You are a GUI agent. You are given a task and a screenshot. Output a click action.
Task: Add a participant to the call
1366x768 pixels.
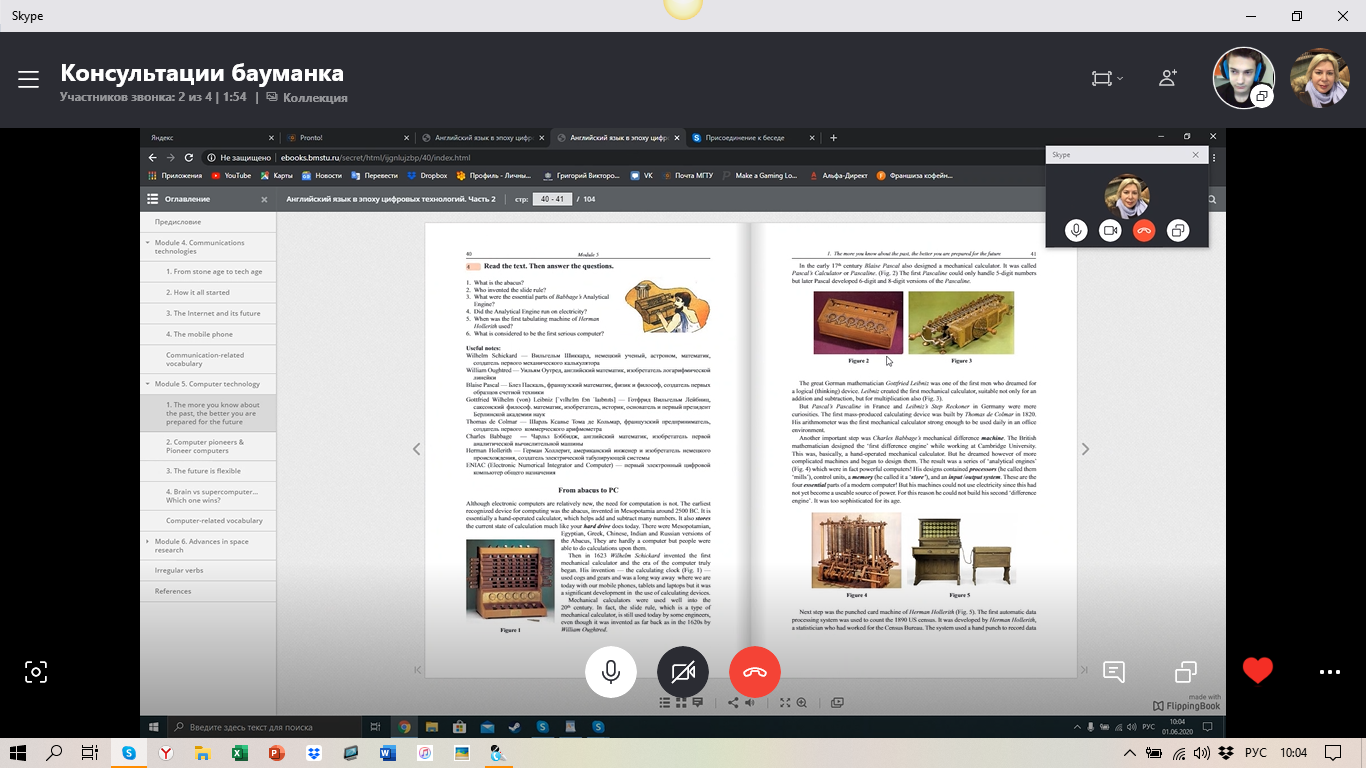click(x=1167, y=78)
